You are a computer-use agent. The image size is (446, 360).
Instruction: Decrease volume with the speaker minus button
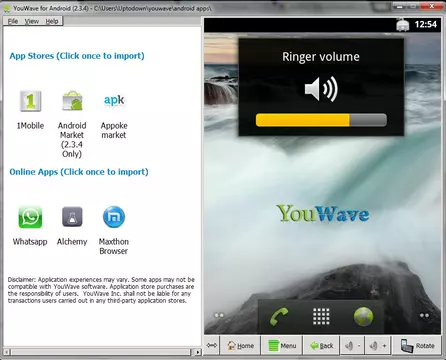(x=353, y=346)
